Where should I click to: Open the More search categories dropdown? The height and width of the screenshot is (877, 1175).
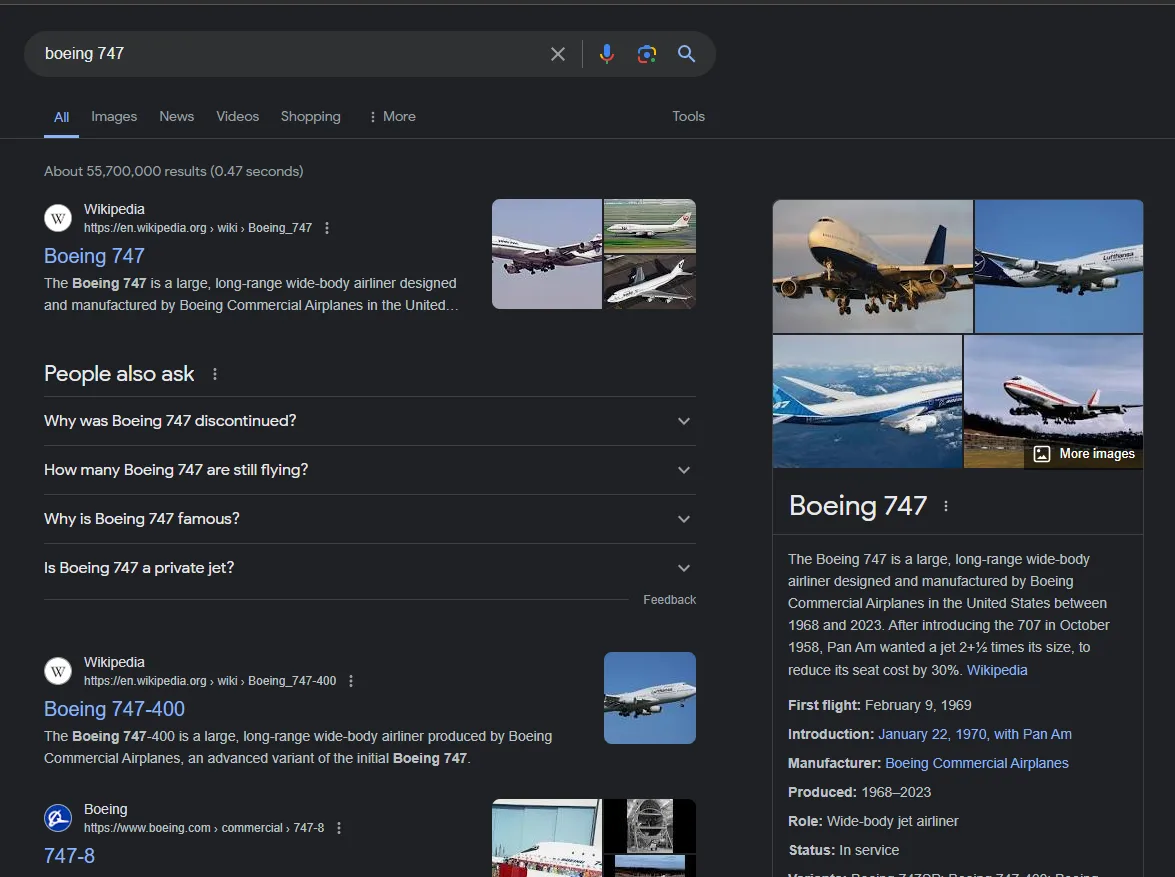pos(392,116)
